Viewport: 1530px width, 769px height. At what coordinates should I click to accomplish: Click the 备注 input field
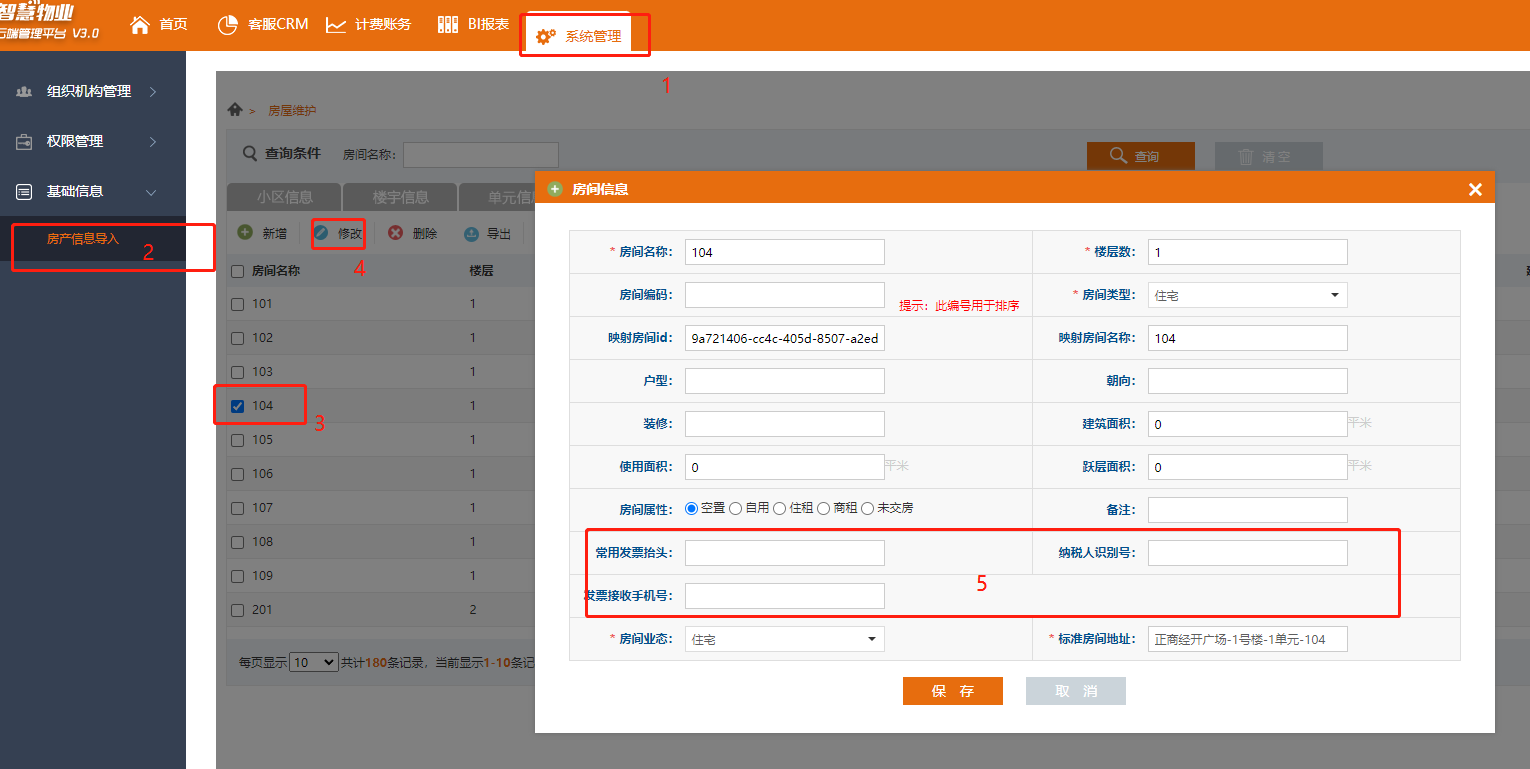tap(1247, 510)
